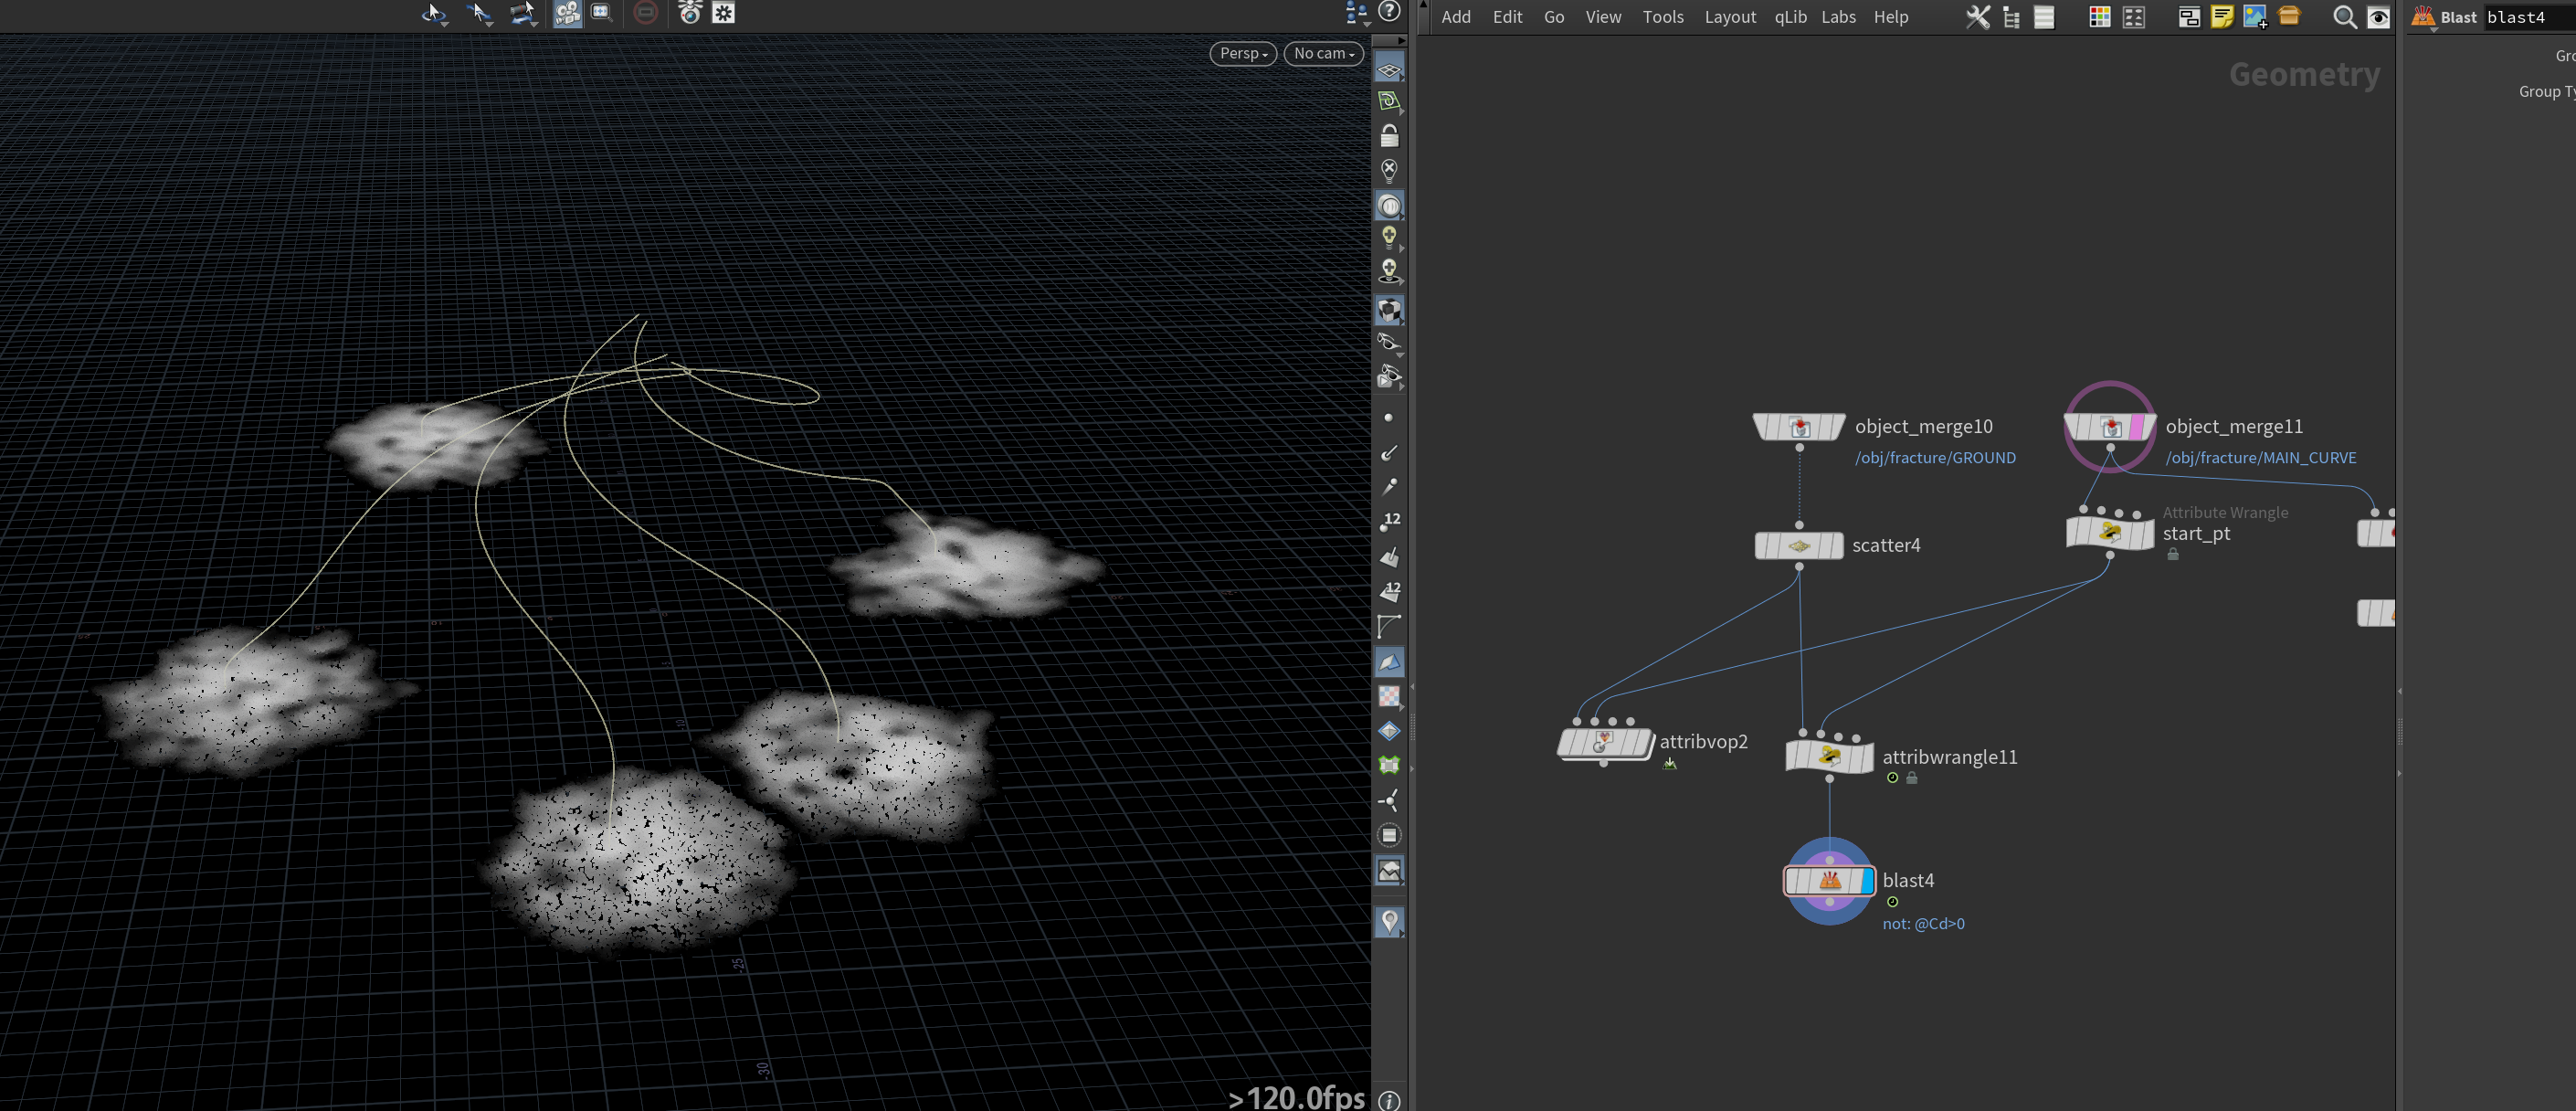Click the blast4 node name field
Screen dimensions: 2576x1111
pos(2529,17)
